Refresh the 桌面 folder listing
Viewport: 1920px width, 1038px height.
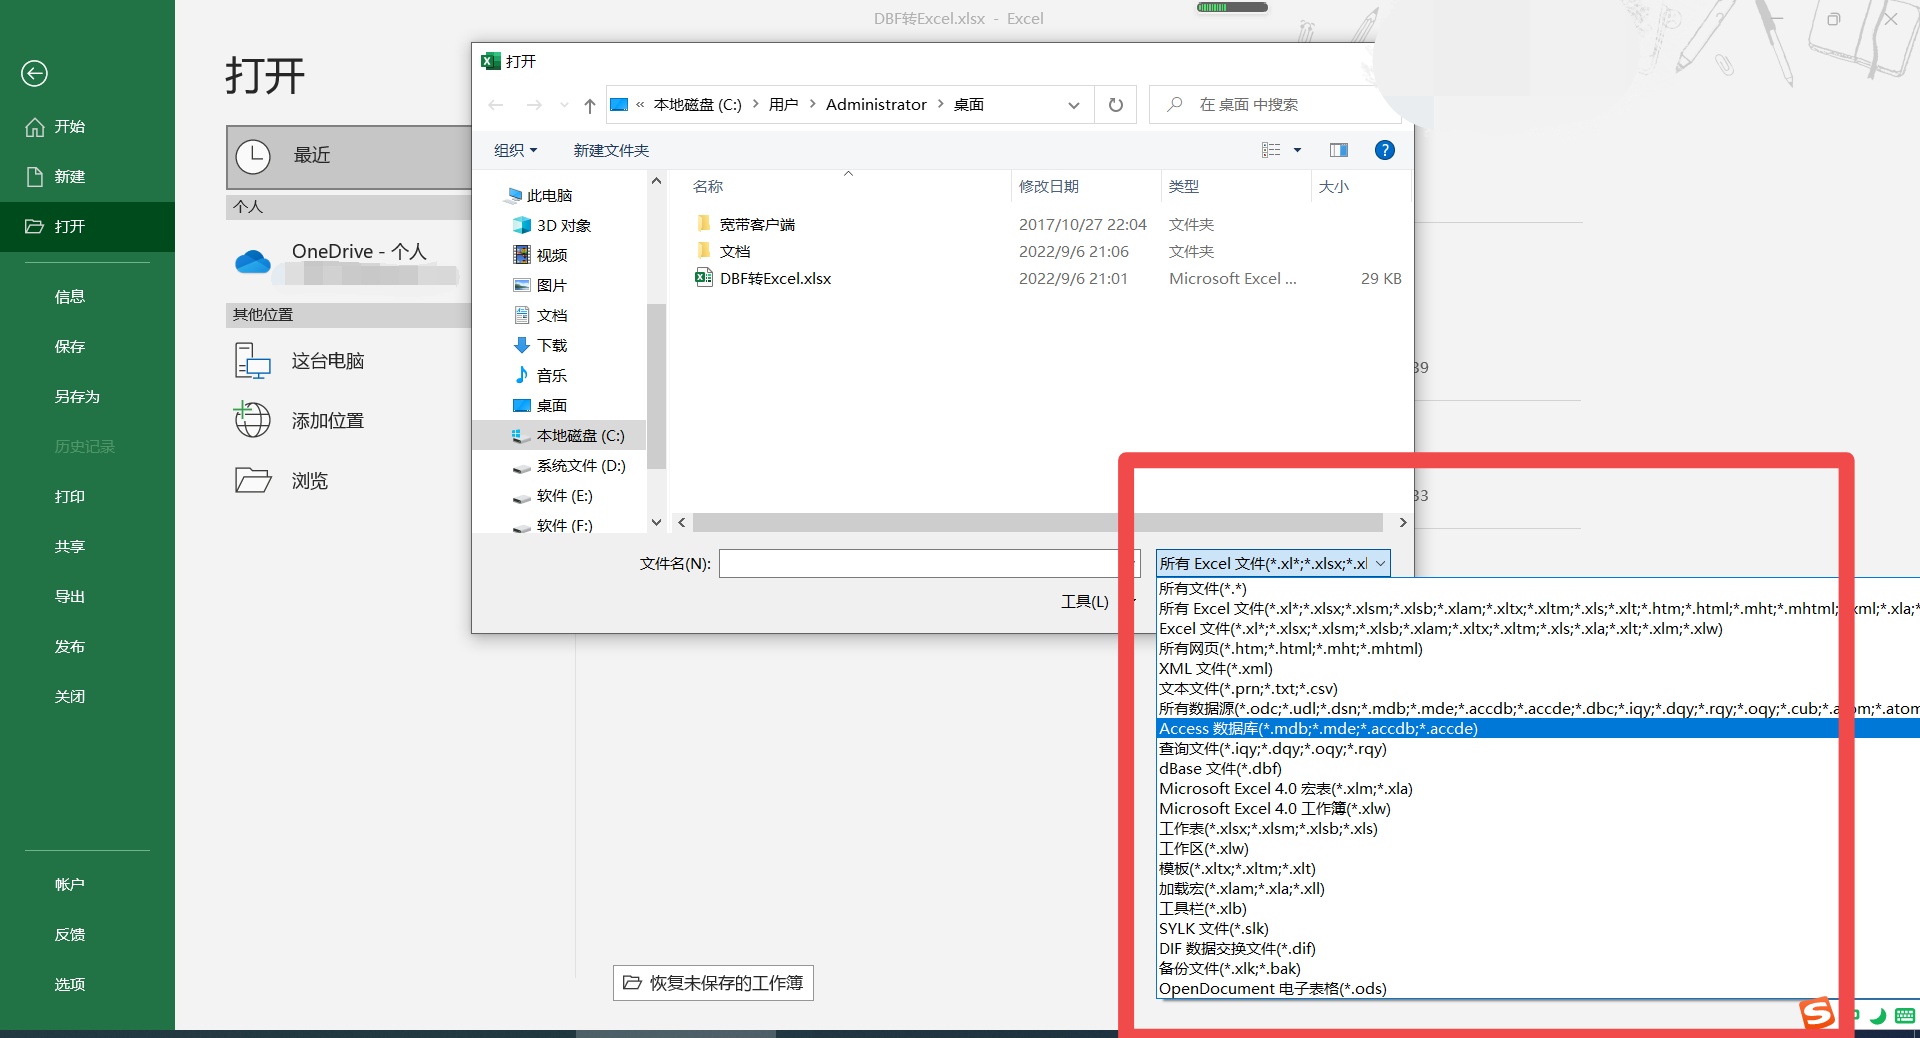(1115, 104)
